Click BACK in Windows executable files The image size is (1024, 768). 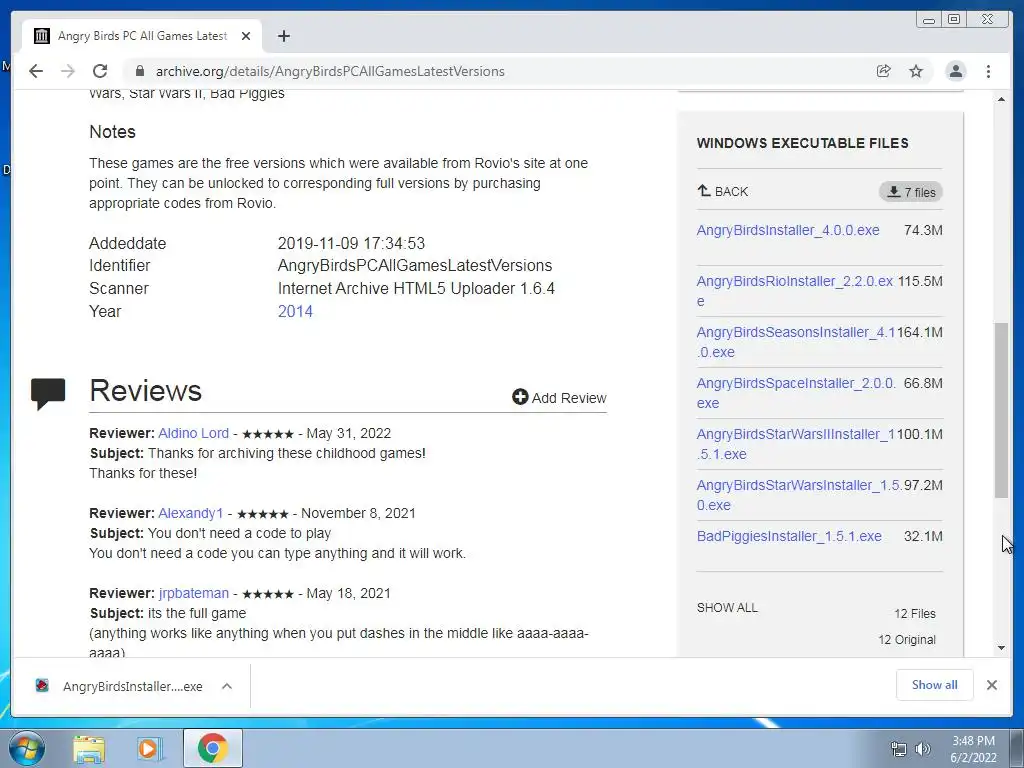(x=723, y=191)
